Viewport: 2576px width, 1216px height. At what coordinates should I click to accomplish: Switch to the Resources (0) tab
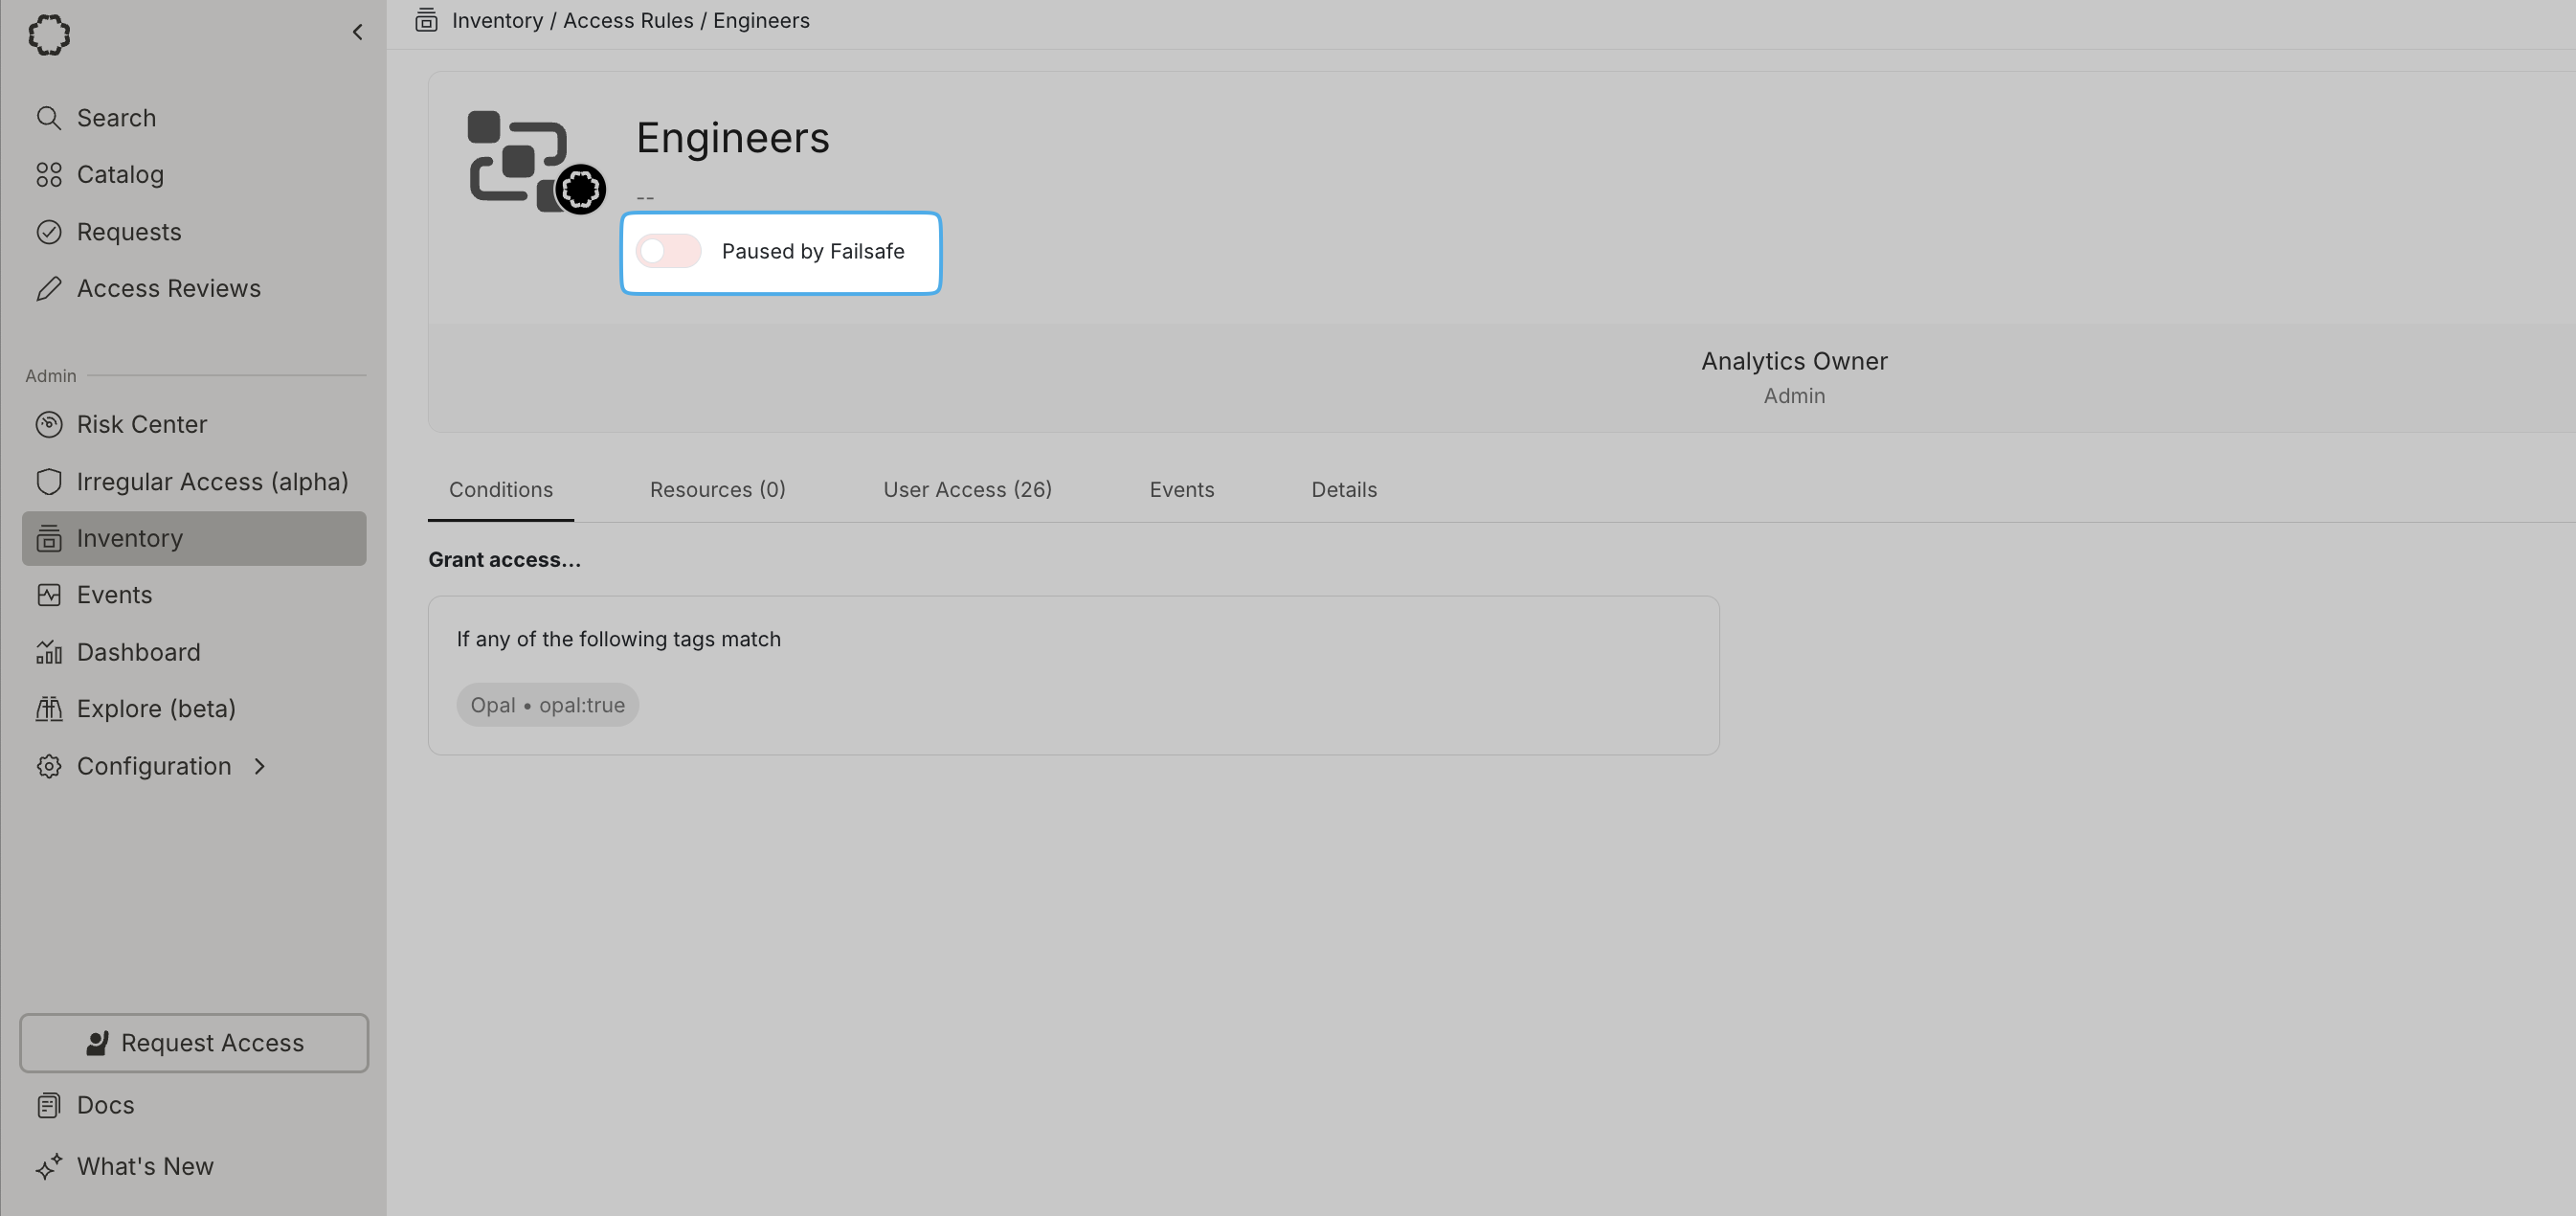point(717,490)
